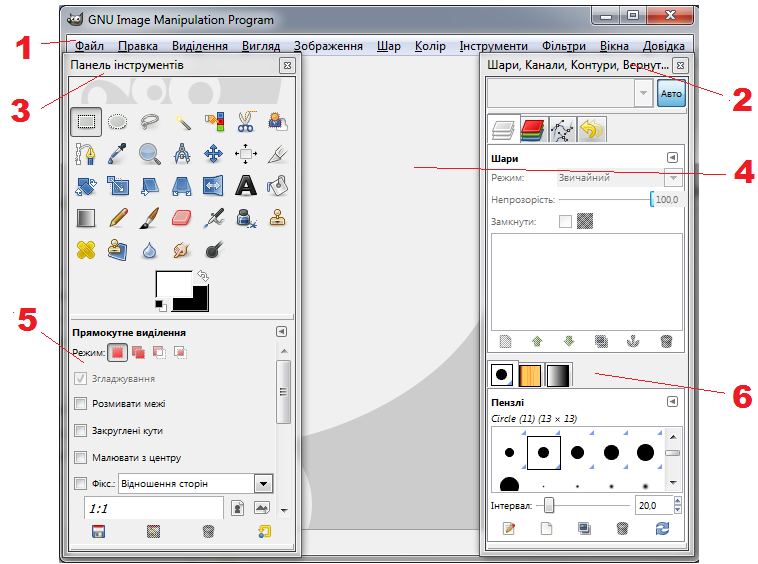Select the Rotate tool
The height and width of the screenshot is (564, 758).
(86, 186)
